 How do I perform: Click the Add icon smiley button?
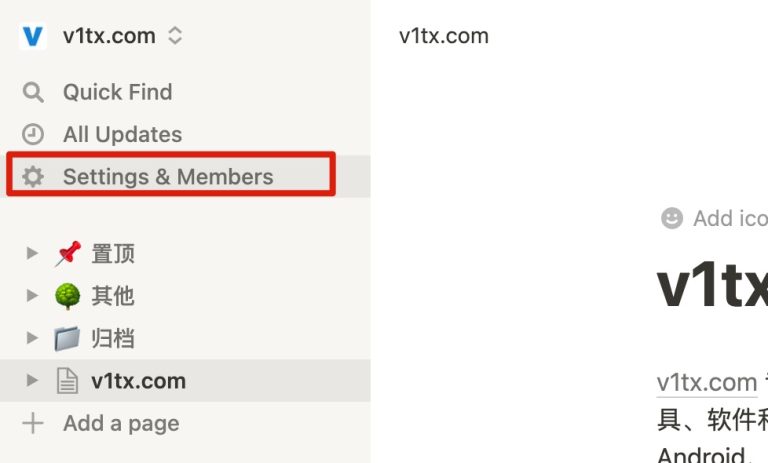click(672, 218)
